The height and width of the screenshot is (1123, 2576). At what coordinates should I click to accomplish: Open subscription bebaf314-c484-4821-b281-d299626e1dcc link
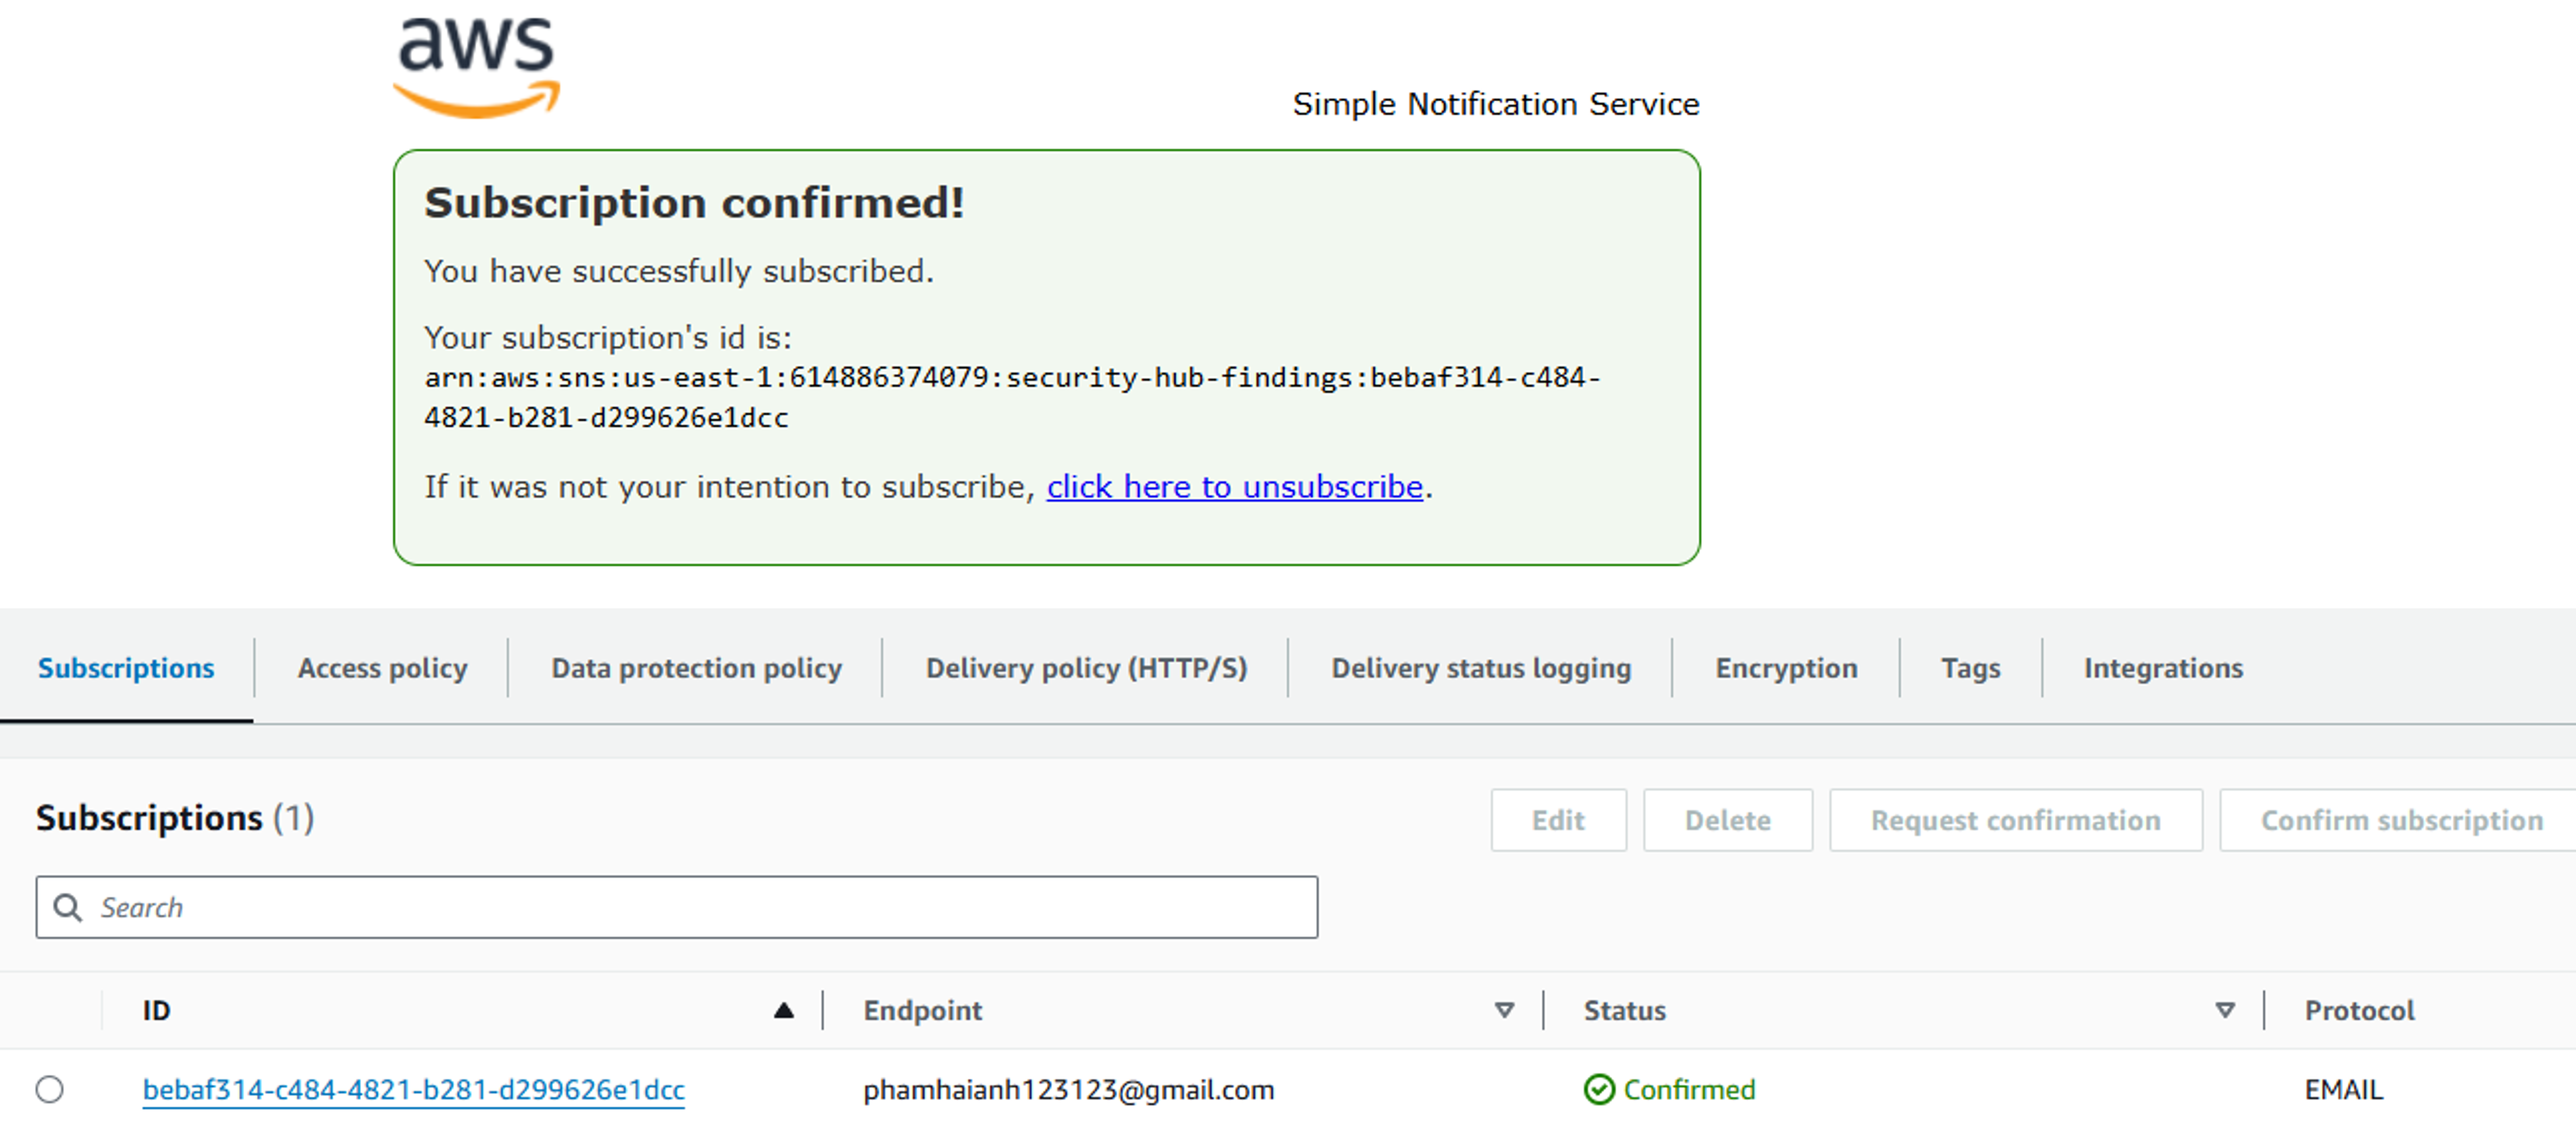pyautogui.click(x=414, y=1089)
